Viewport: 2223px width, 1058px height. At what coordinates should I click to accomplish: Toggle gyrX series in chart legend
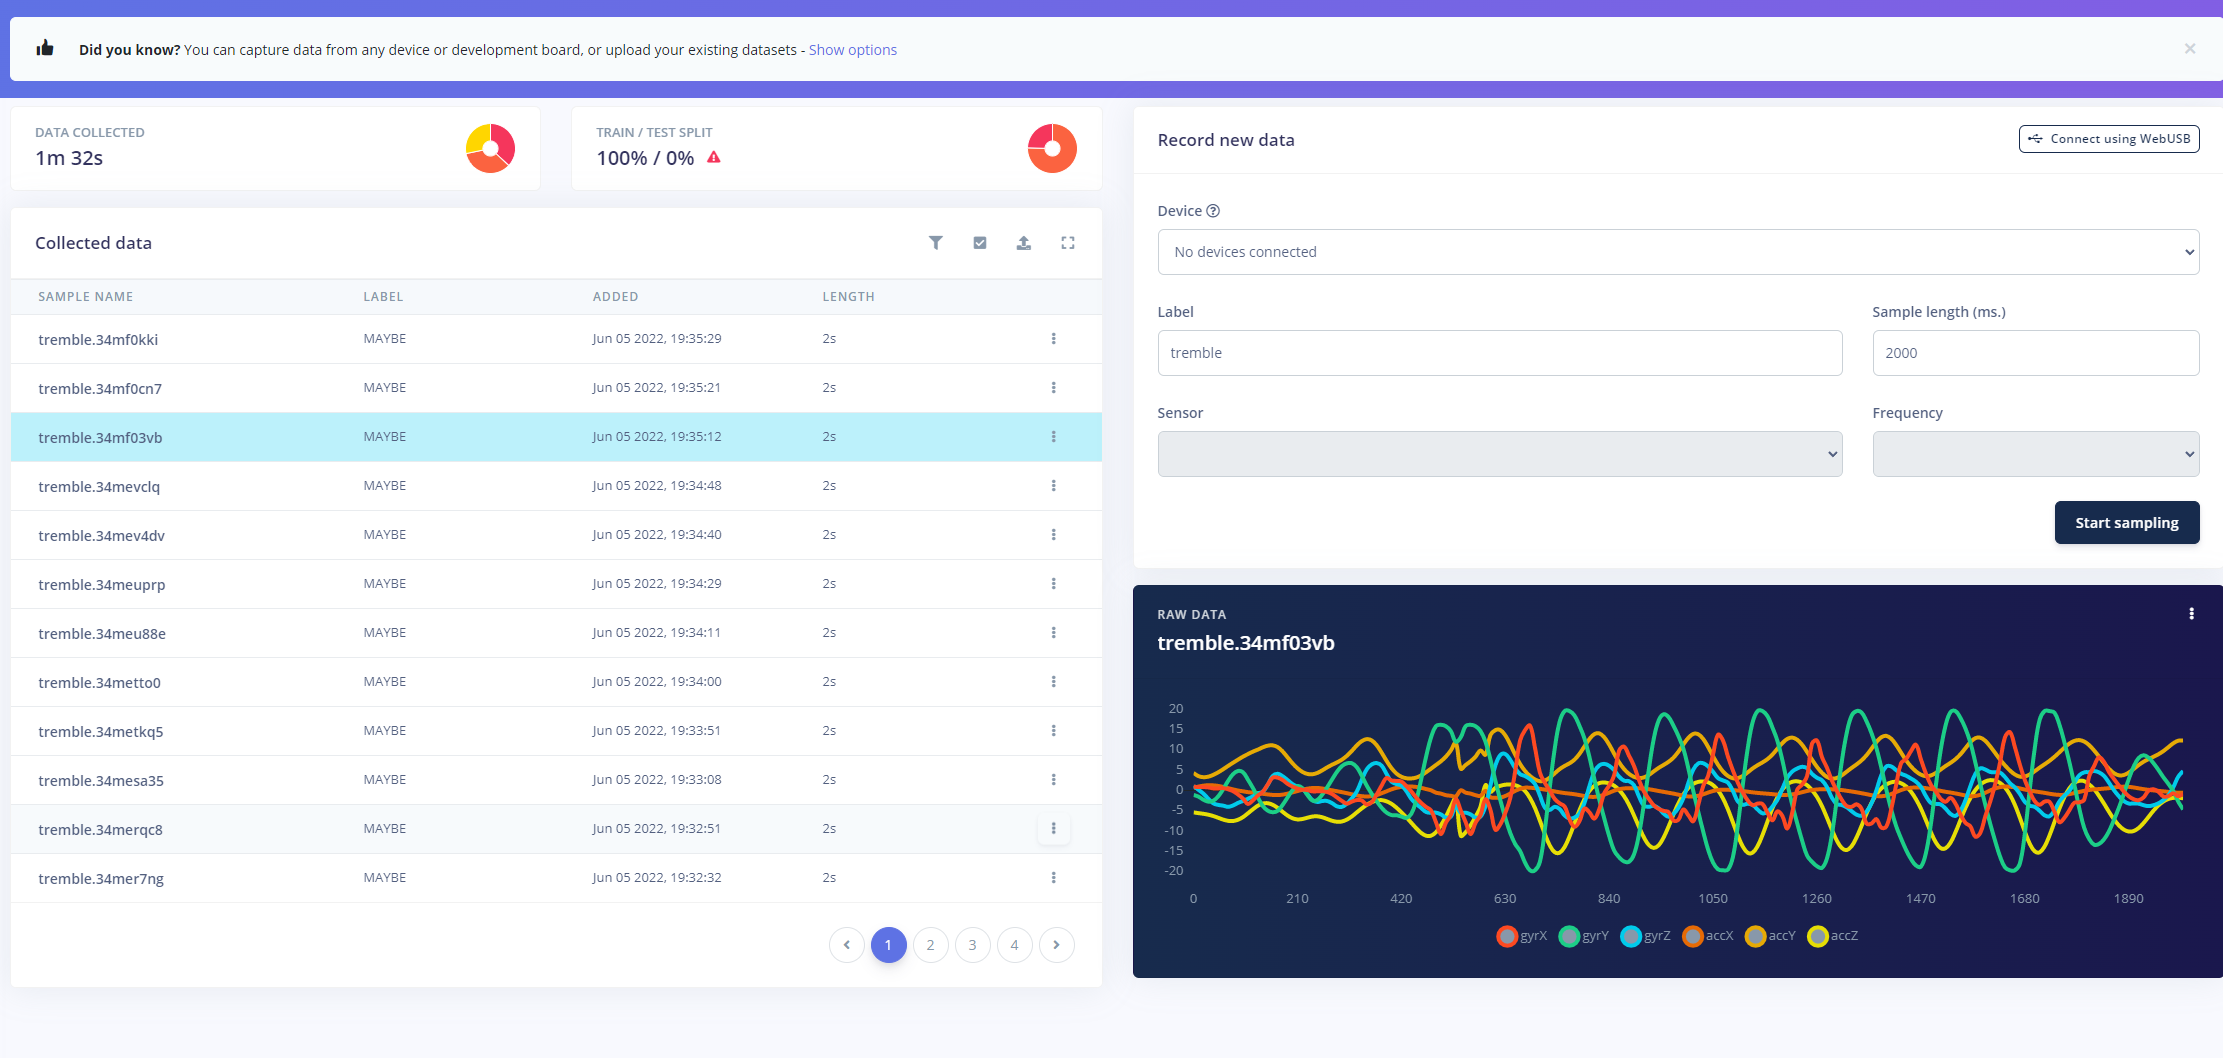(x=1522, y=936)
